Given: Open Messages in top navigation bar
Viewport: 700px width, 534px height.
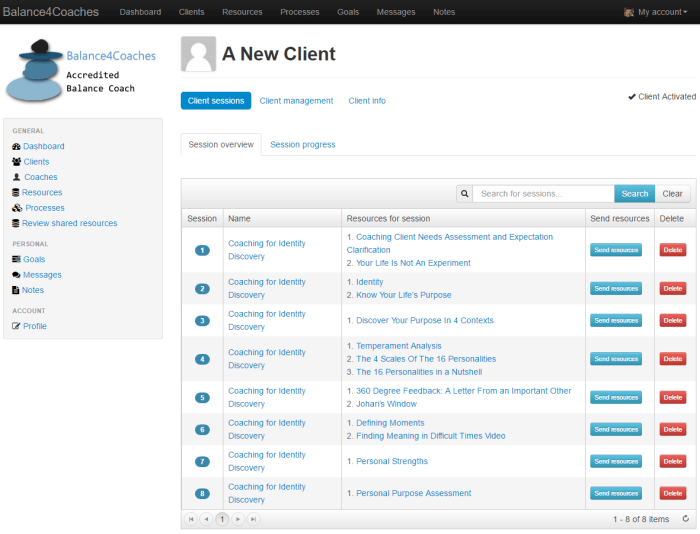Looking at the screenshot, I should click(x=396, y=12).
